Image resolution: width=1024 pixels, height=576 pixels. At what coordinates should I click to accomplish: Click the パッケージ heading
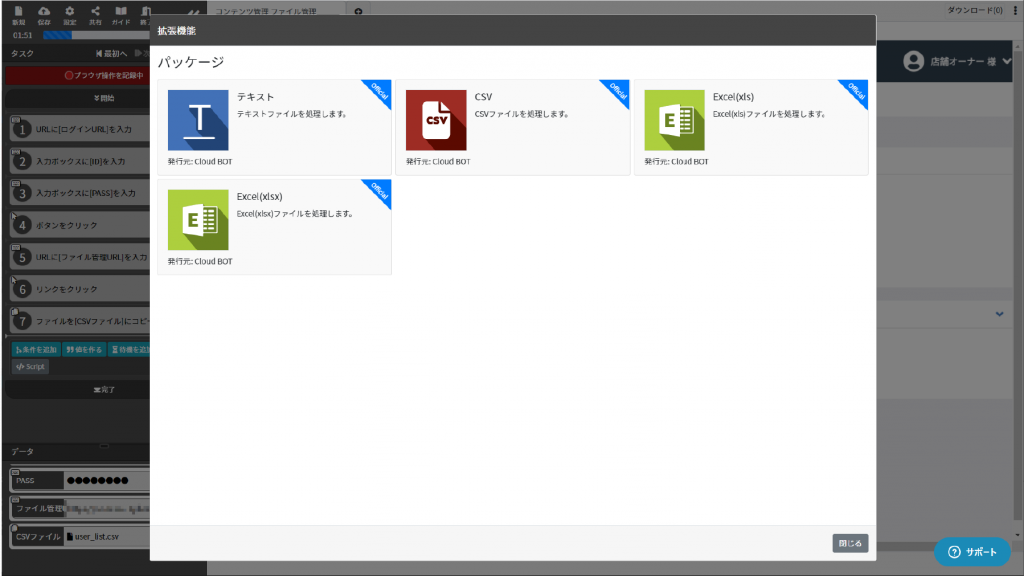pos(191,62)
